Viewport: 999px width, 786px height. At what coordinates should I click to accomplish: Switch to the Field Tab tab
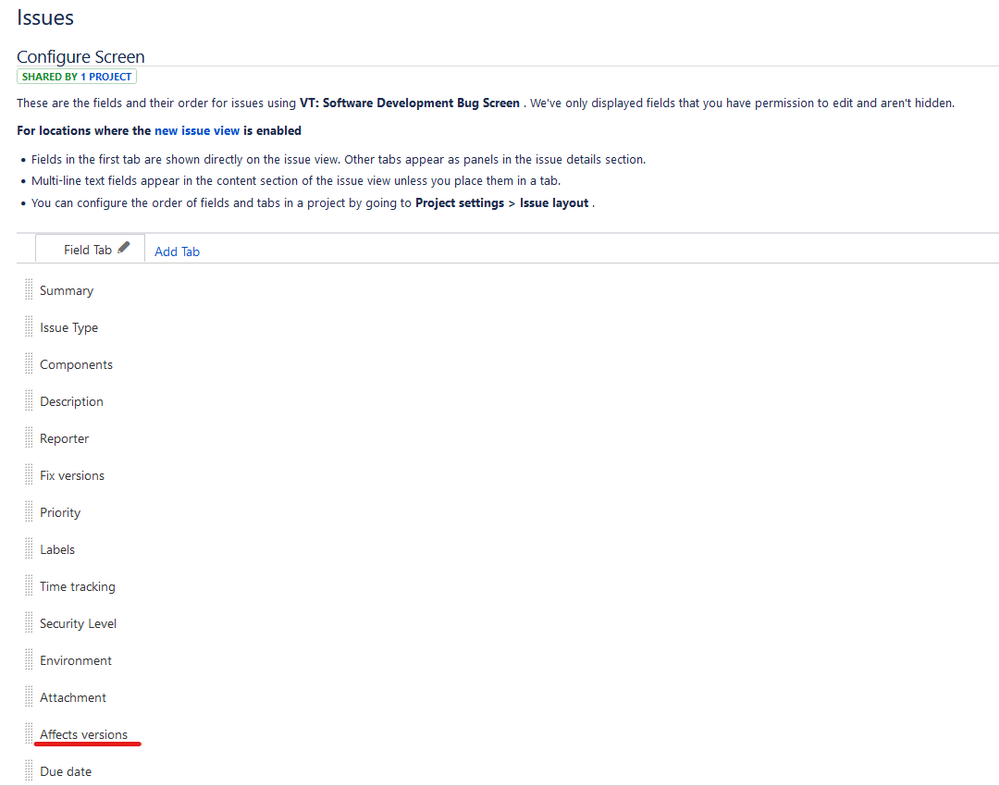point(85,250)
